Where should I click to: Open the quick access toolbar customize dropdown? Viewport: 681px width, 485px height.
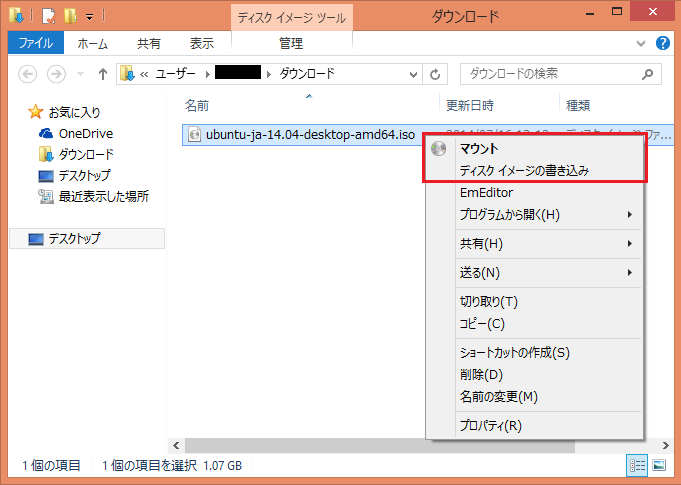[89, 17]
